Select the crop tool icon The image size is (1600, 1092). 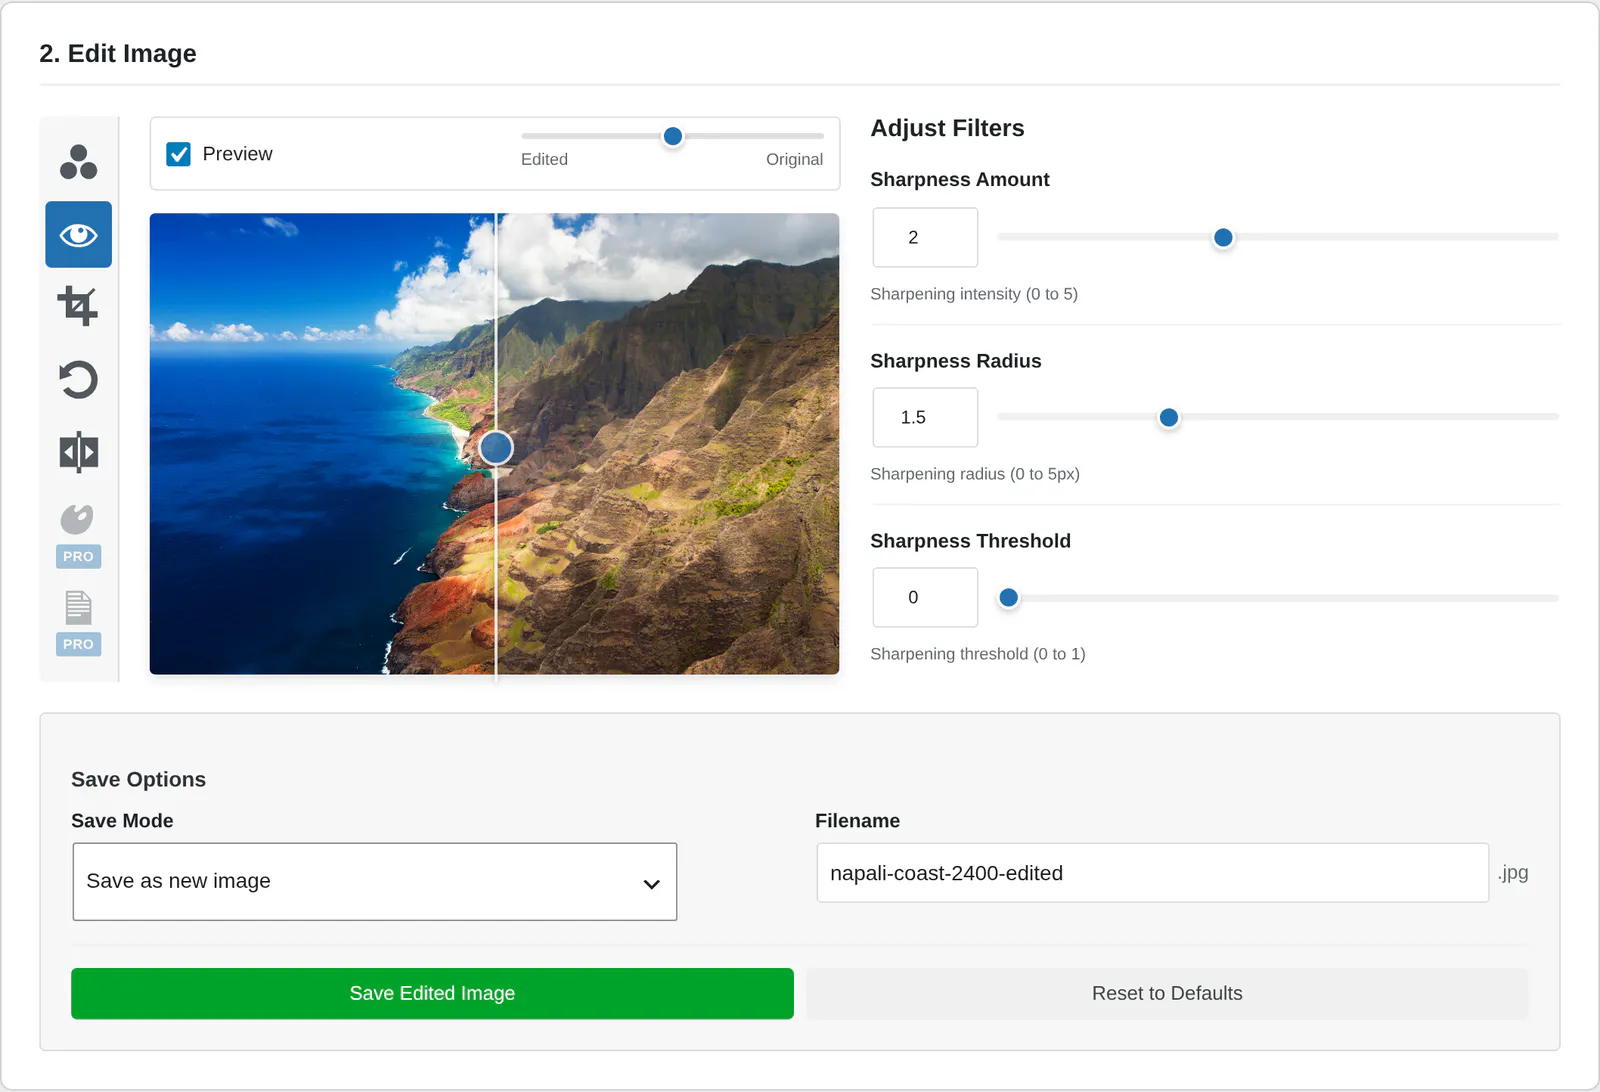click(x=78, y=306)
